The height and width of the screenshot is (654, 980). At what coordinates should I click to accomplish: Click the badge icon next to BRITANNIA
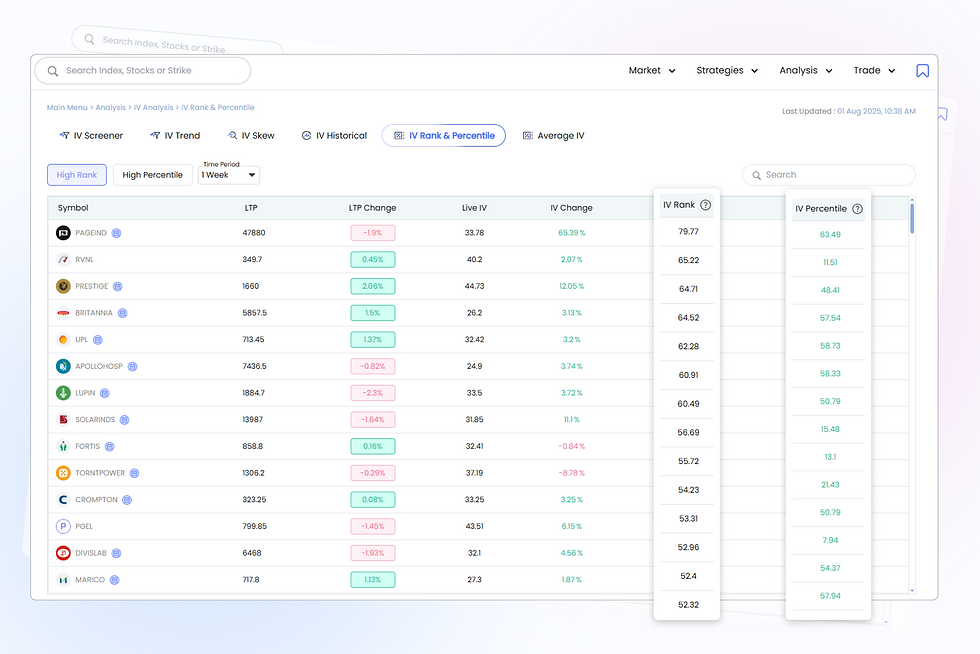pyautogui.click(x=122, y=313)
